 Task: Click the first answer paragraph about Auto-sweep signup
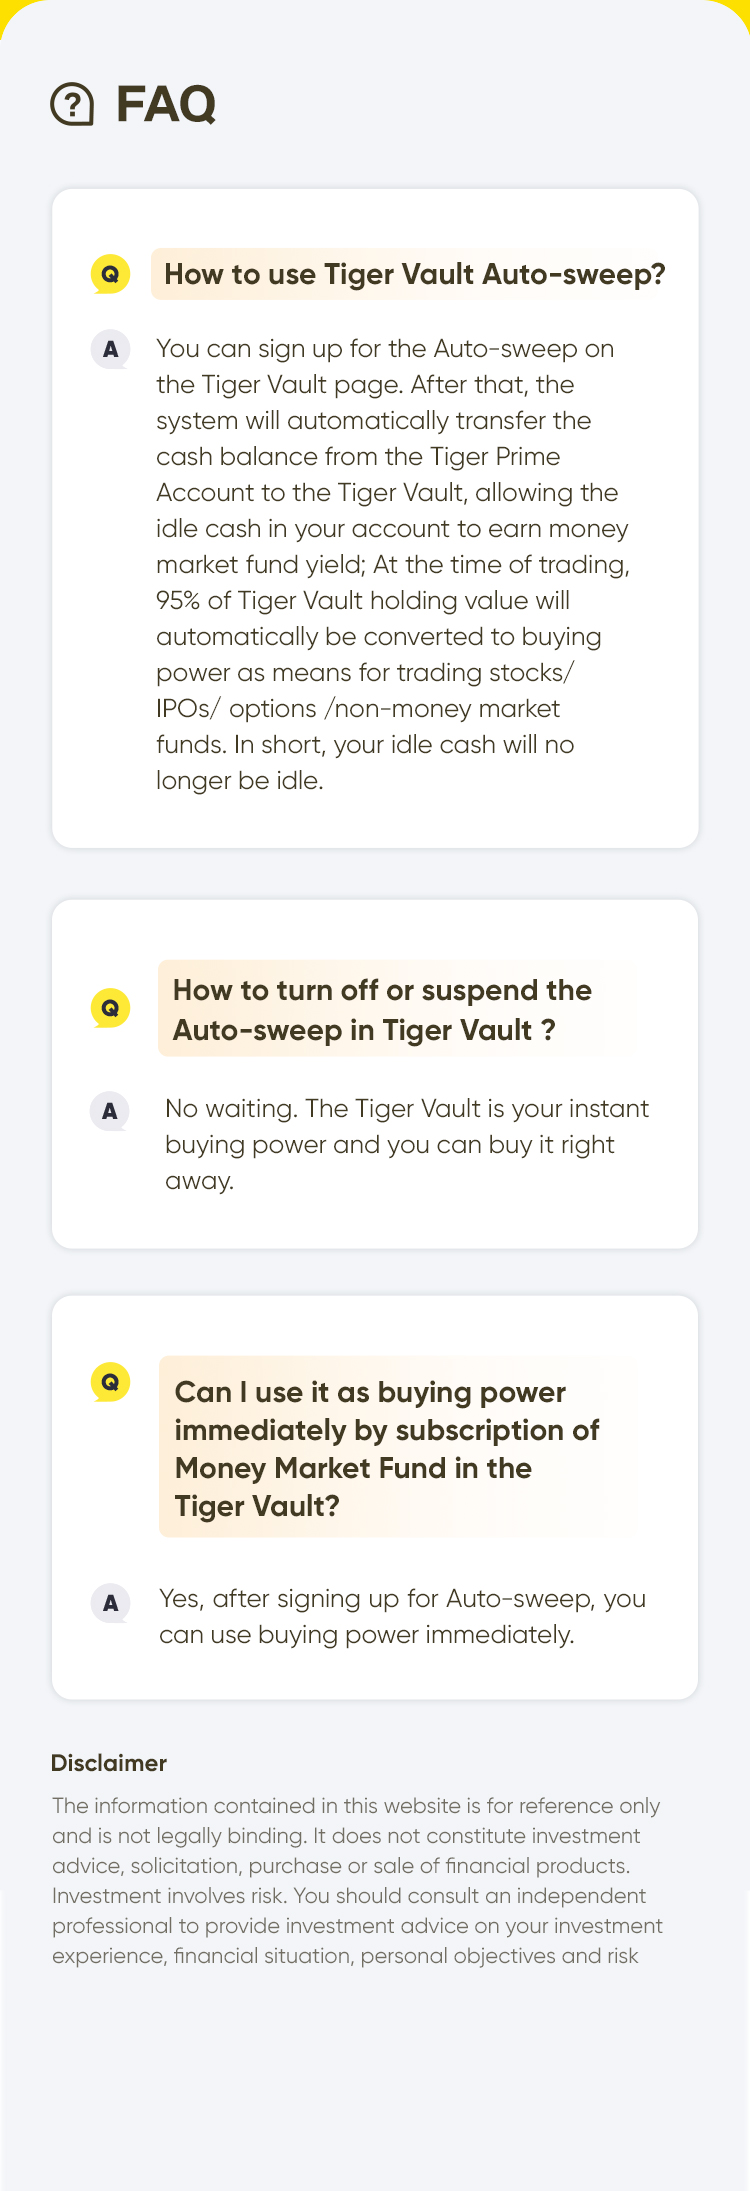(393, 564)
